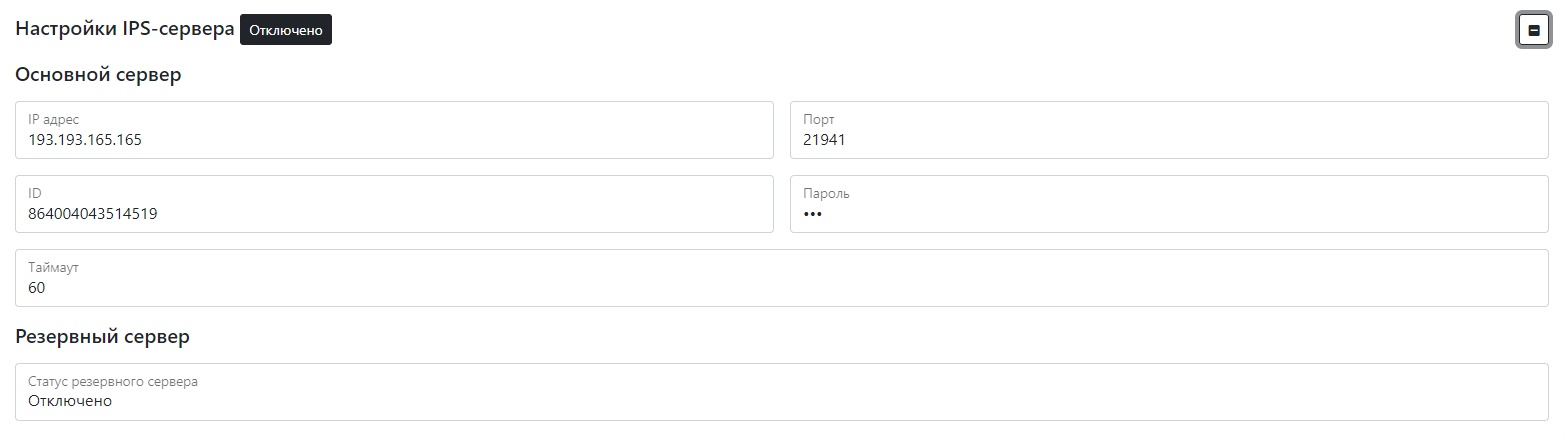Image resolution: width=1565 pixels, height=436 pixels.
Task: Click the IP address value 193.193.165.165
Action: (85, 140)
